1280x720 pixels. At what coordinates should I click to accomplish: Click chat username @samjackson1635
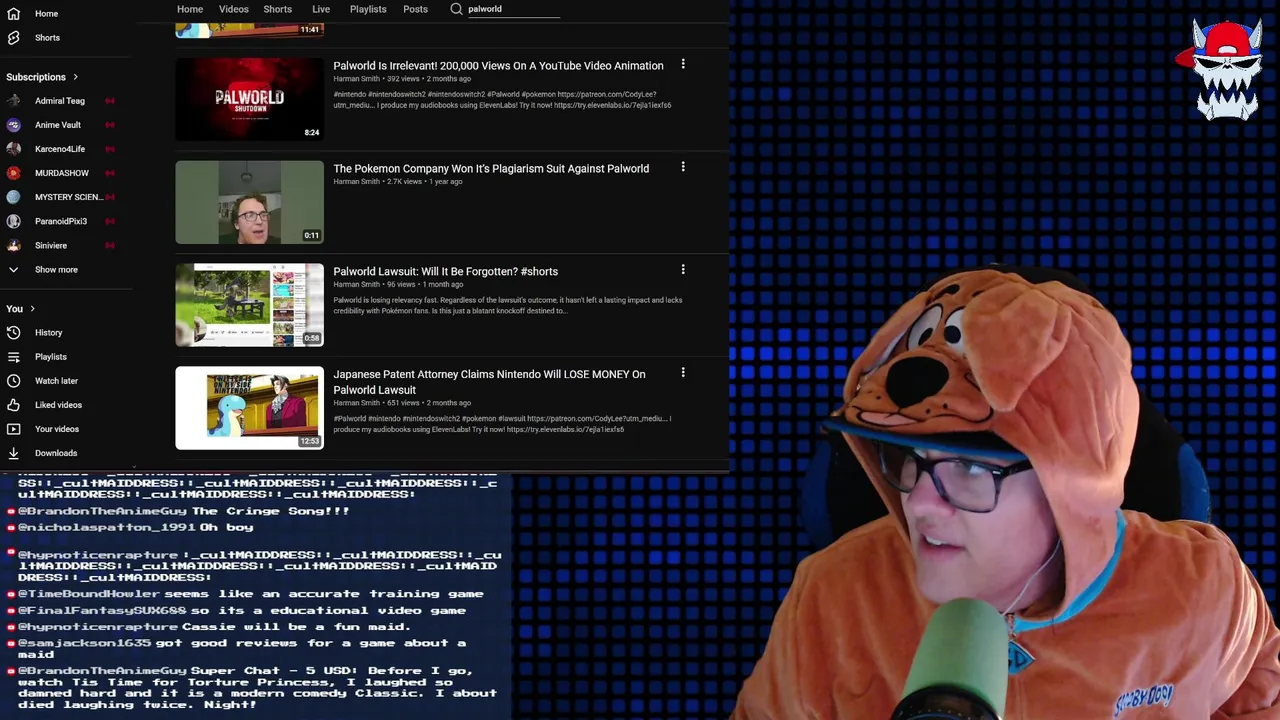[x=85, y=644]
